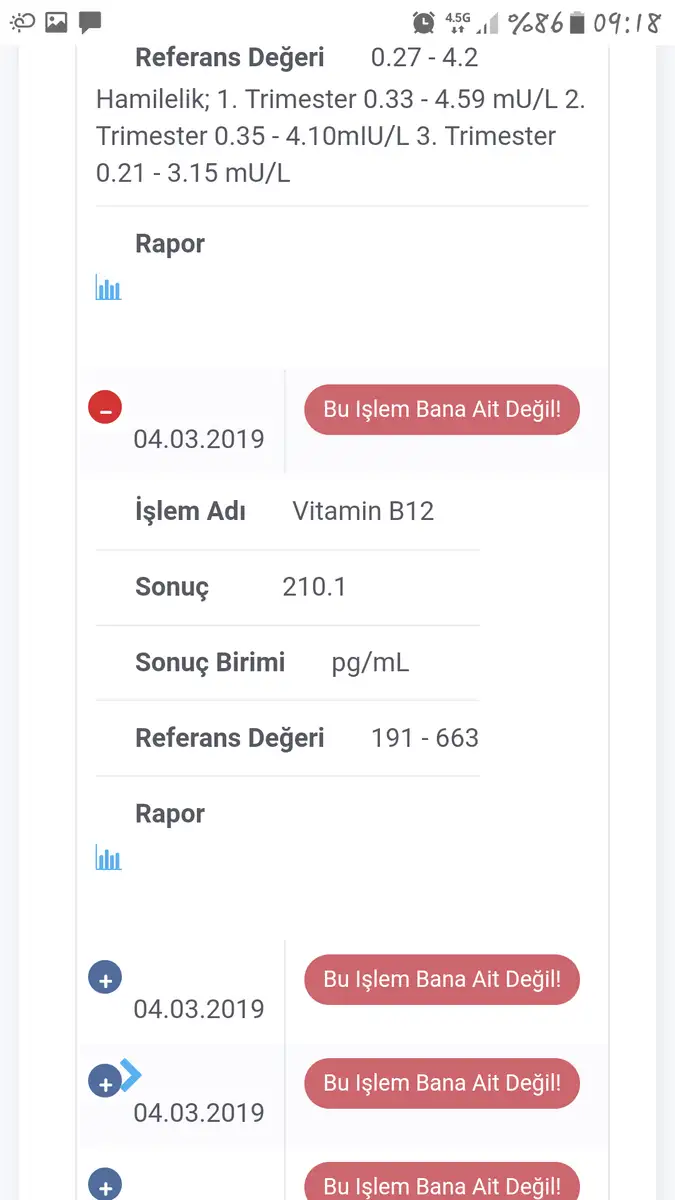
Task: Click the reference range 191 - 663
Action: (424, 738)
